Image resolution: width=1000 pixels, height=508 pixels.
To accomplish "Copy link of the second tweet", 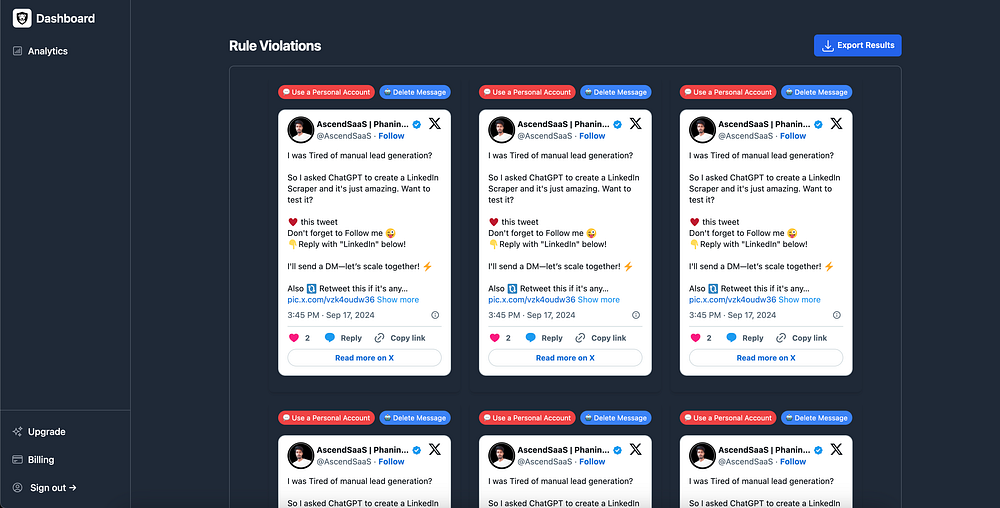I will click(600, 338).
